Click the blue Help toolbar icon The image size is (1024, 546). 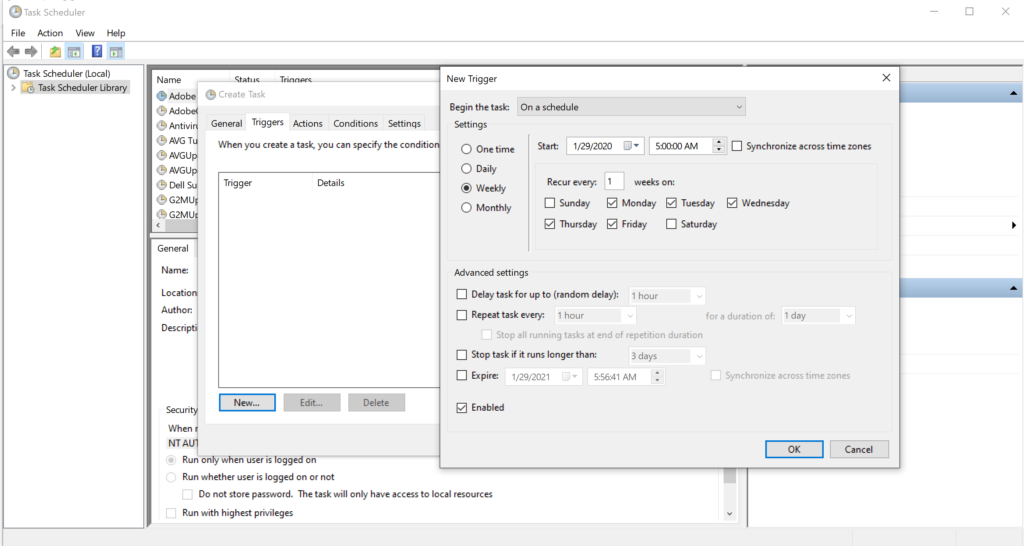click(x=97, y=52)
